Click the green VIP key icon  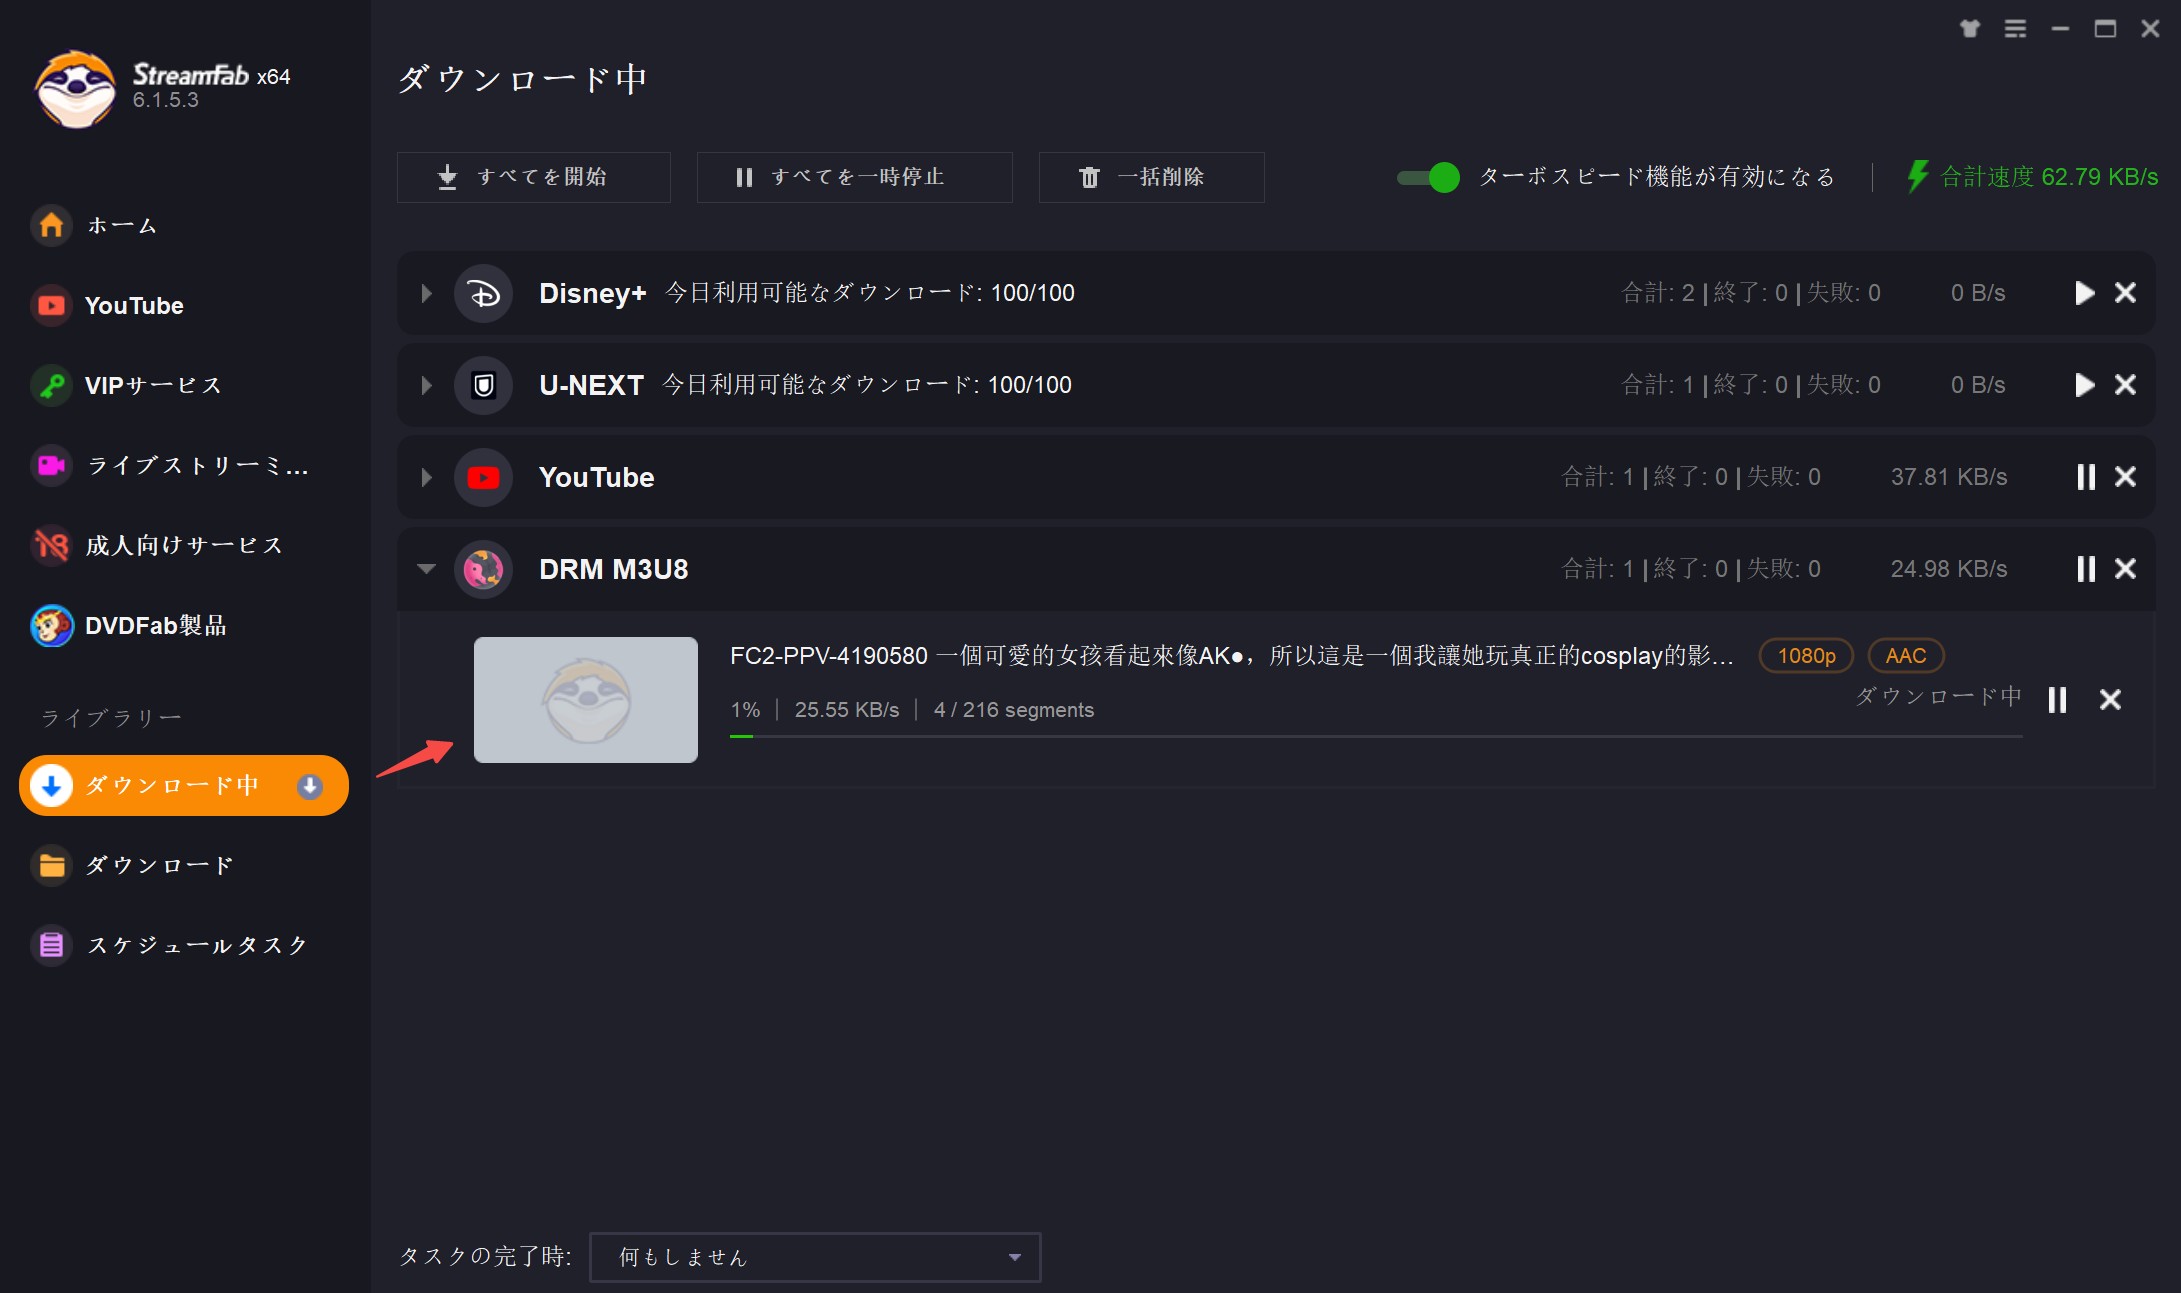point(52,385)
